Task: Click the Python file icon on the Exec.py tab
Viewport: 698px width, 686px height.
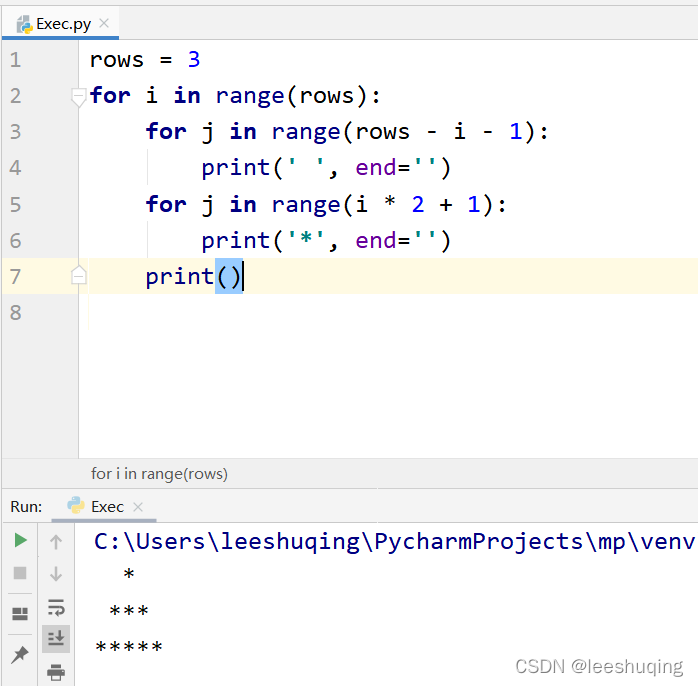Action: pos(24,24)
